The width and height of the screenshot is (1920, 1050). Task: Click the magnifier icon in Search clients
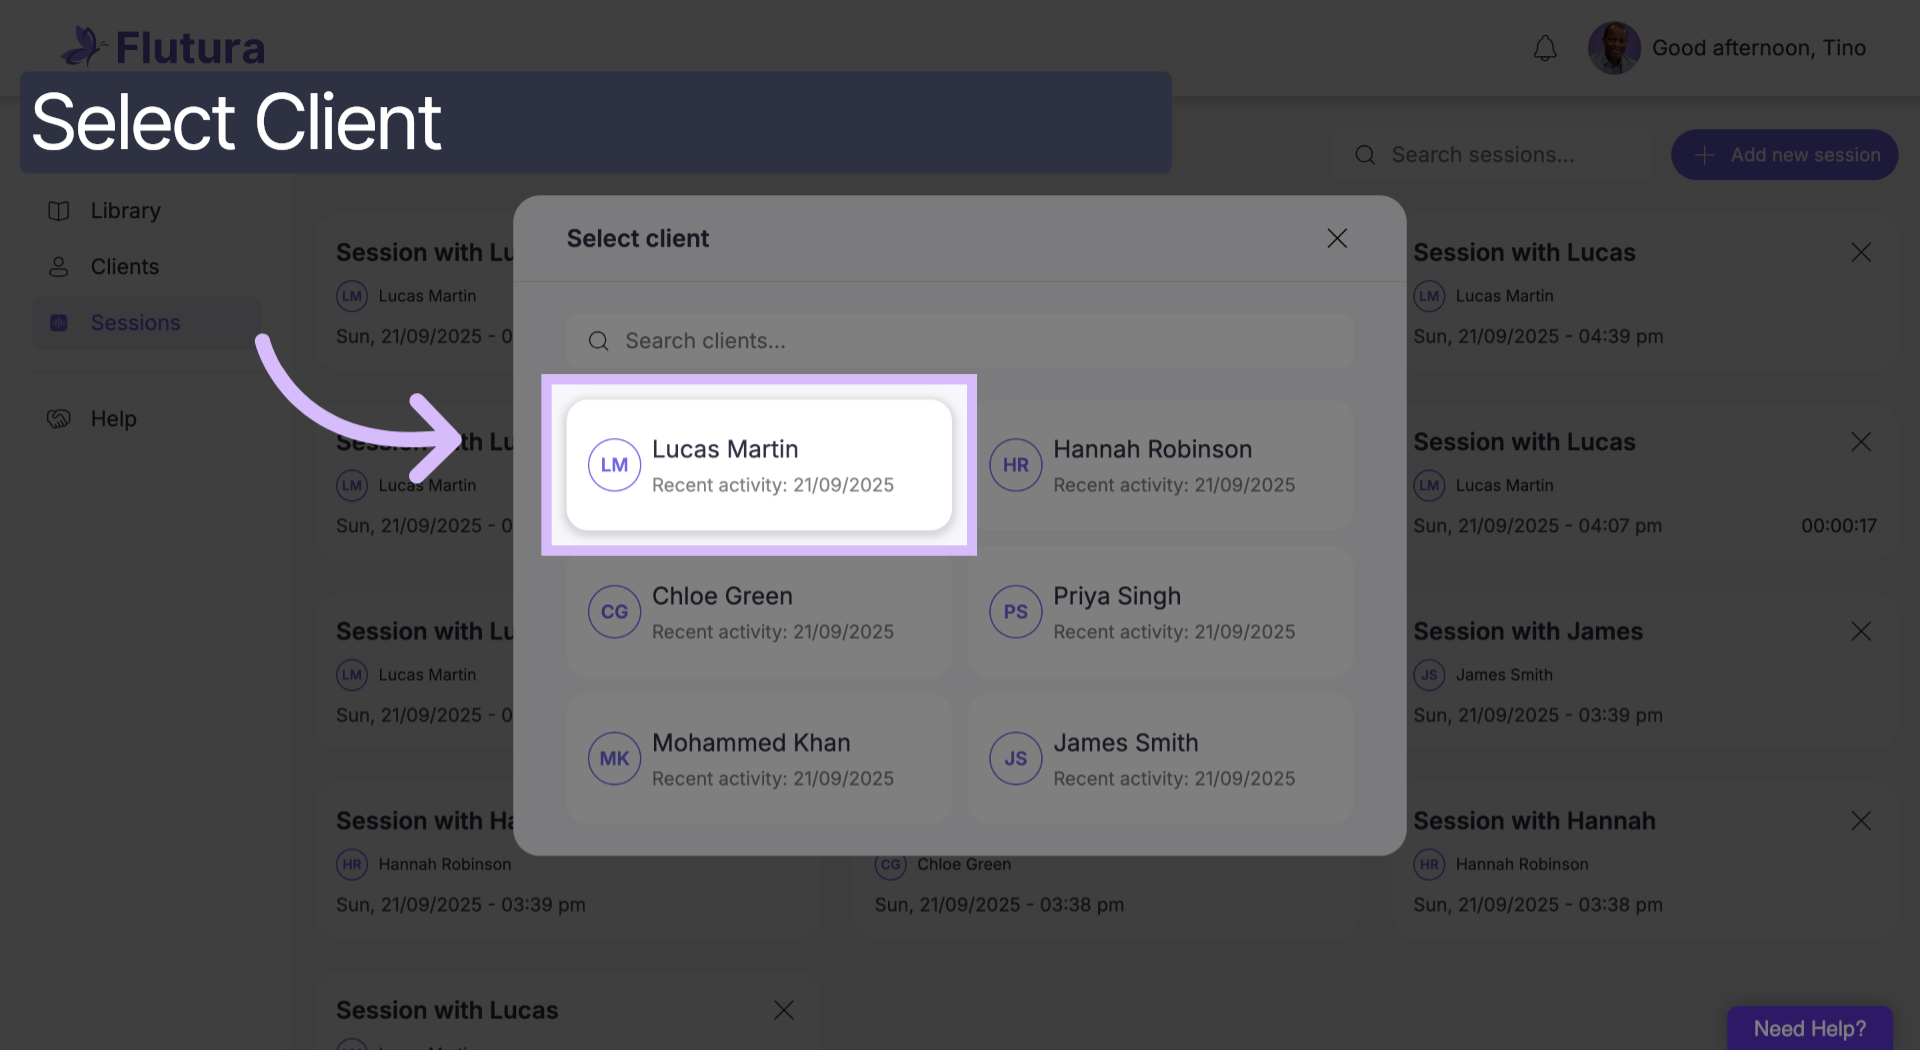(x=599, y=341)
